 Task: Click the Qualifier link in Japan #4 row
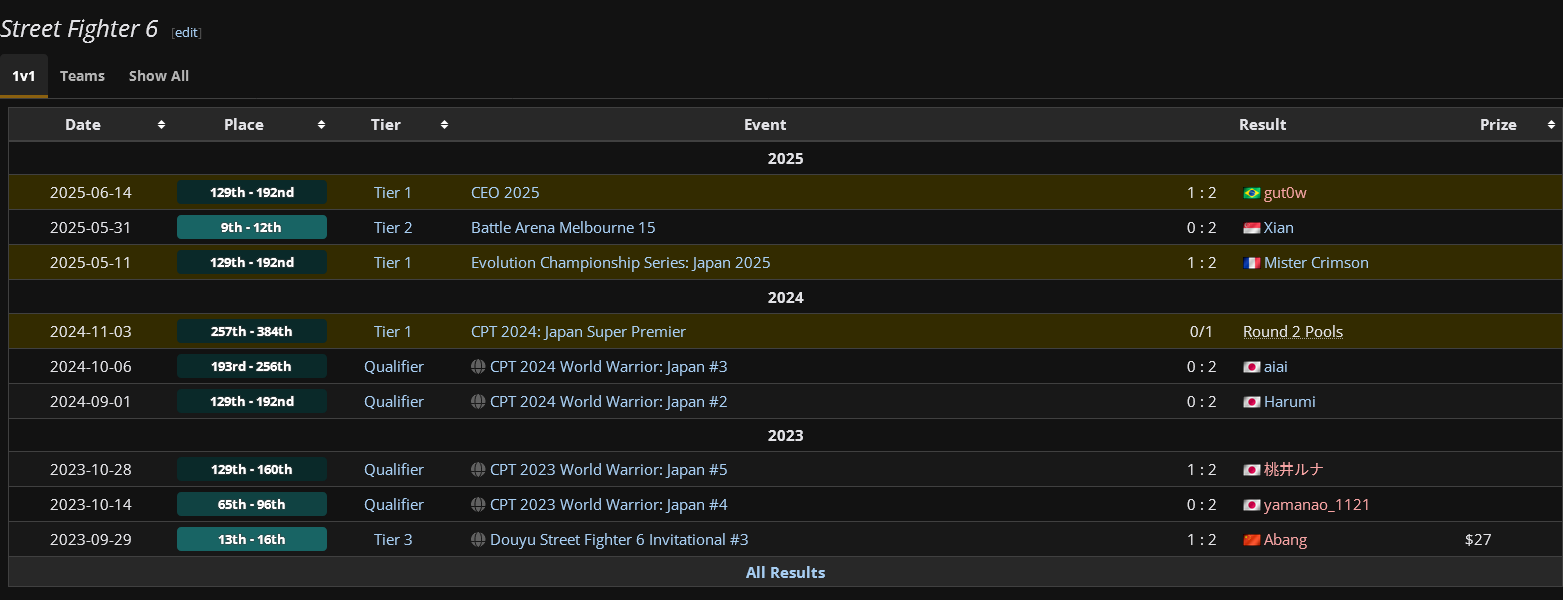click(x=394, y=505)
